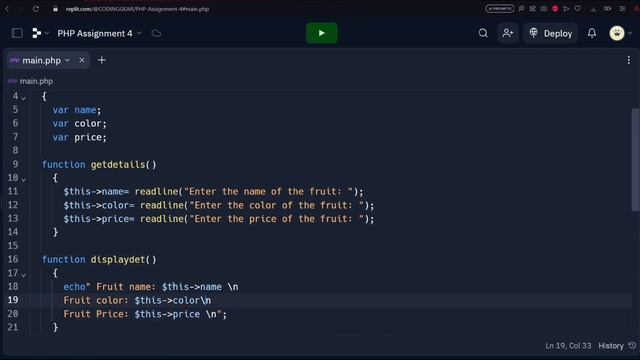
Task: Click the Deploy button
Action: click(x=551, y=33)
